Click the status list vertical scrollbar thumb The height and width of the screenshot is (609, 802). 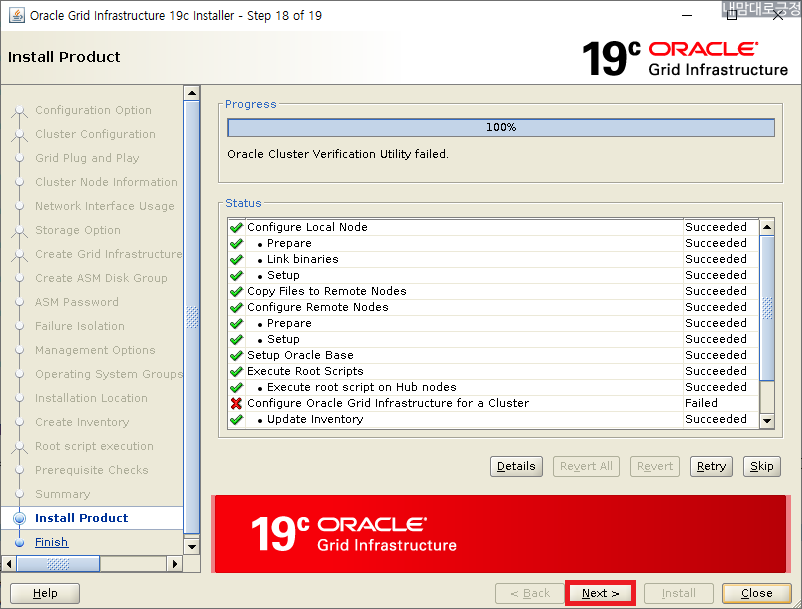[x=767, y=308]
